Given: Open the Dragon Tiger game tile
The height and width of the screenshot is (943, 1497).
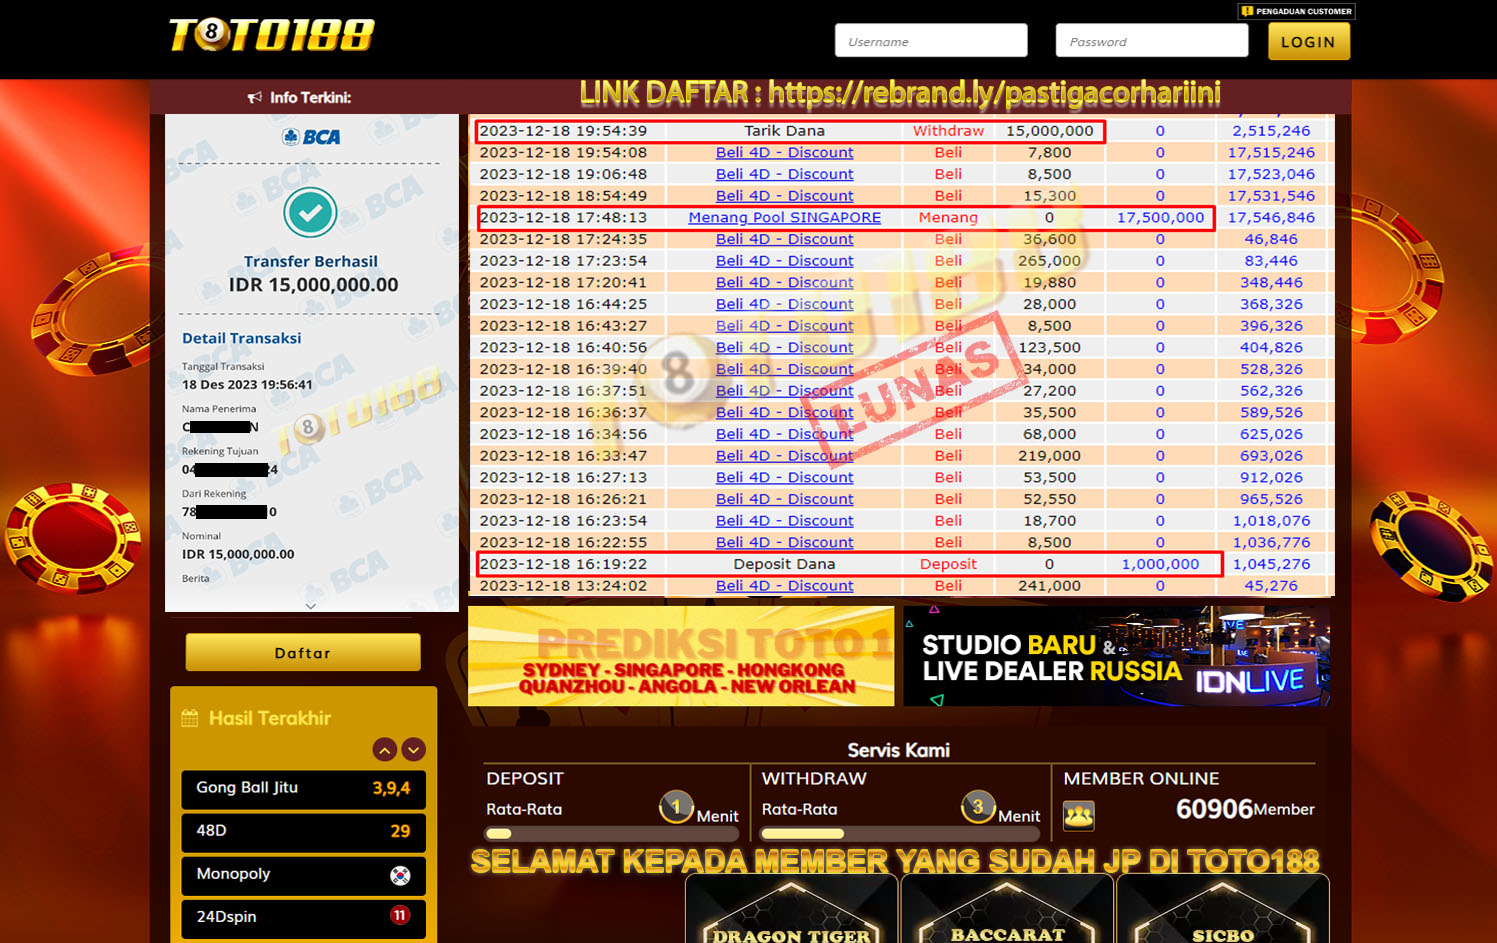Looking at the screenshot, I should click(x=791, y=910).
